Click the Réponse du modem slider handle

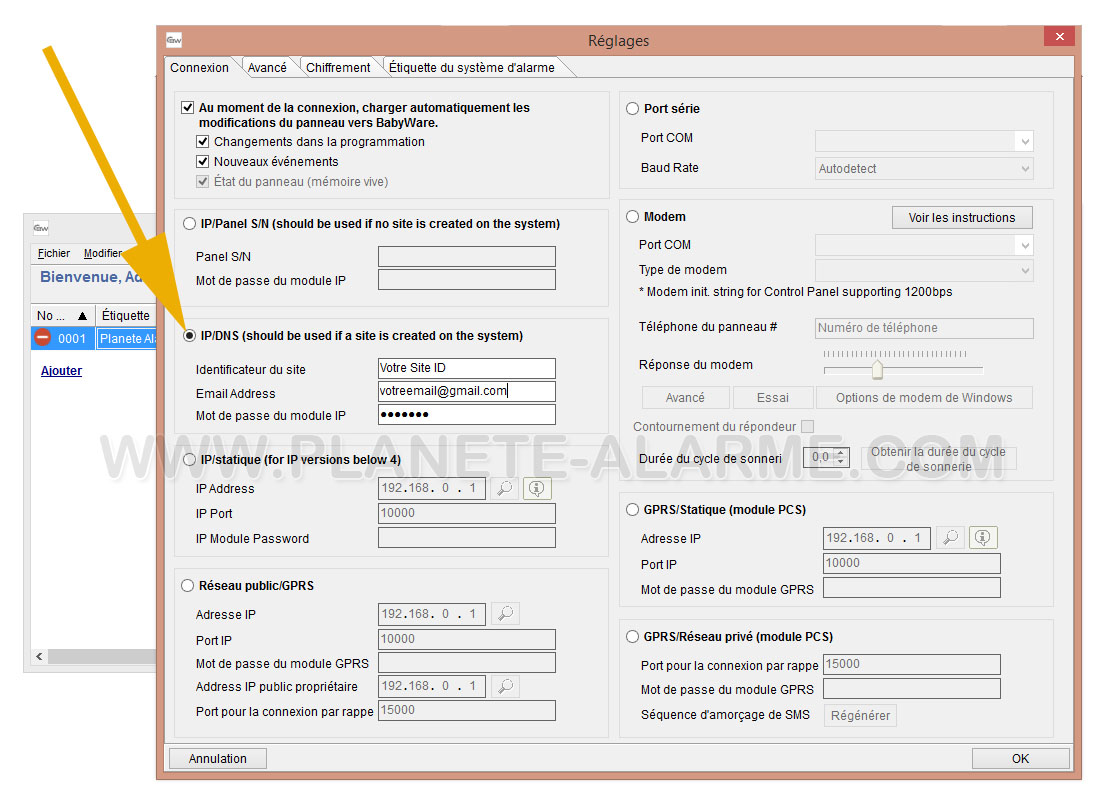pos(877,369)
